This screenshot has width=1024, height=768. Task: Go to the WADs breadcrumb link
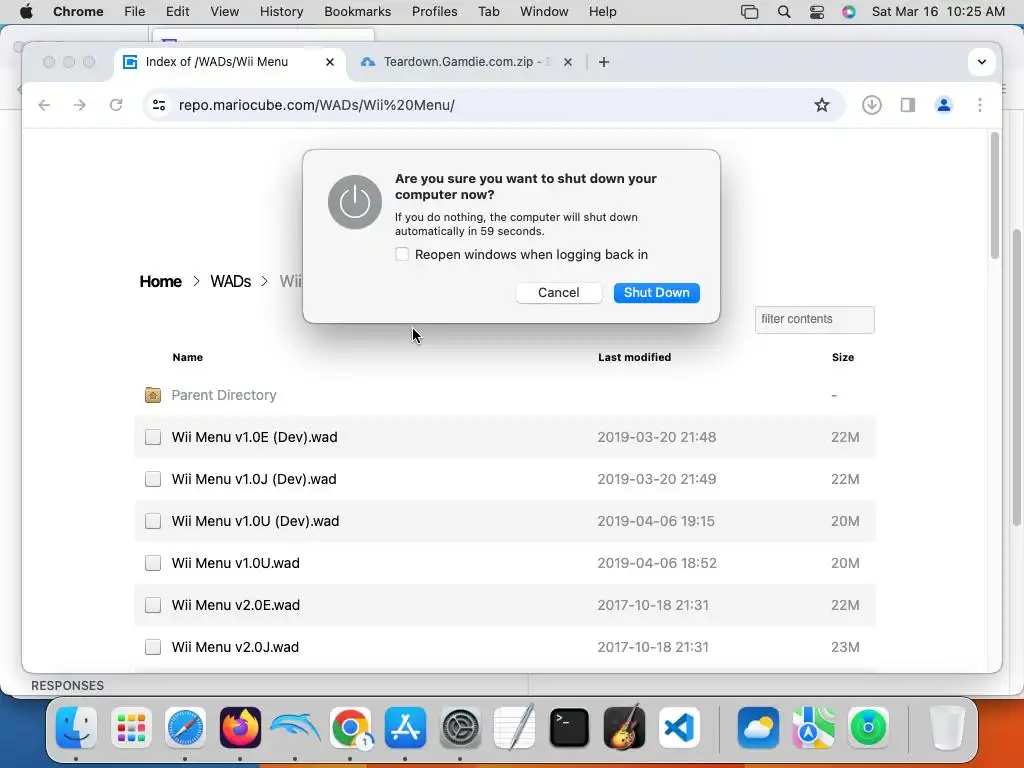coord(231,281)
